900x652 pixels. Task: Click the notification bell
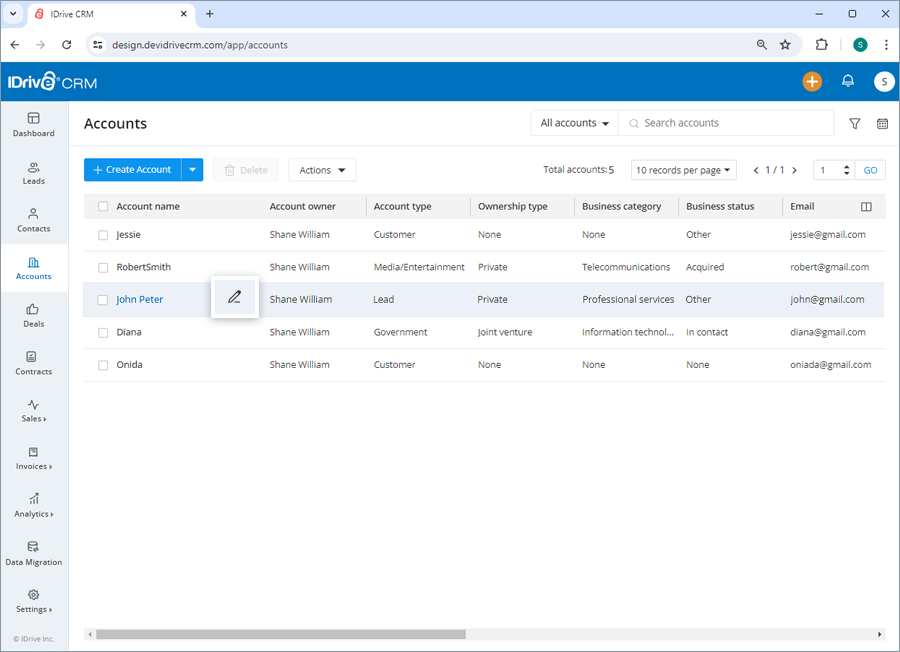pyautogui.click(x=848, y=81)
